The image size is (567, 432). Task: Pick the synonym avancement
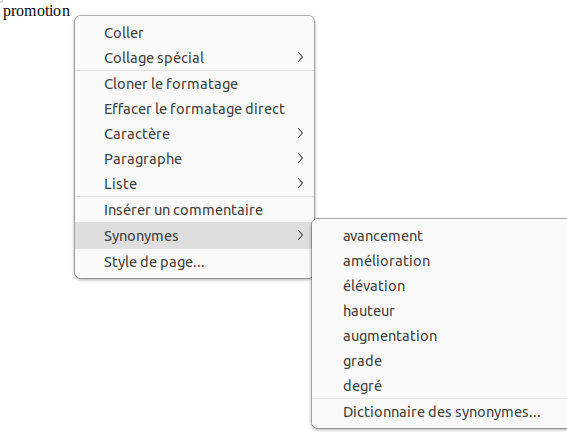440,236
